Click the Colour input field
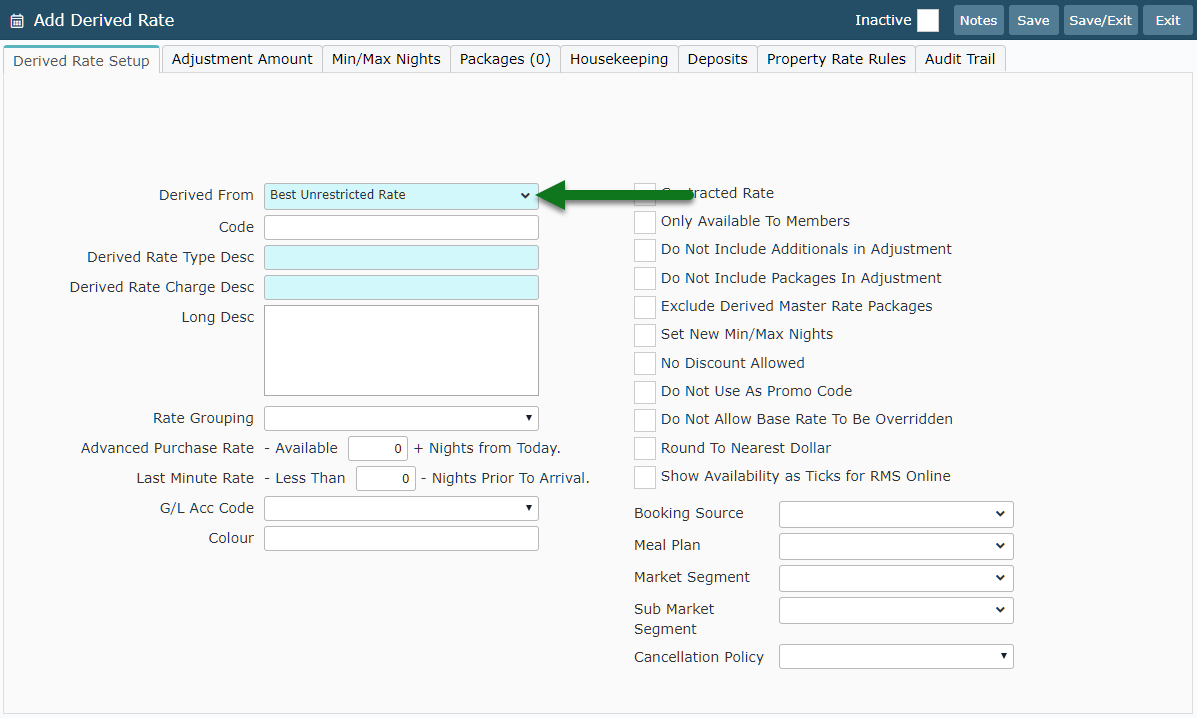1197x718 pixels. coord(401,539)
